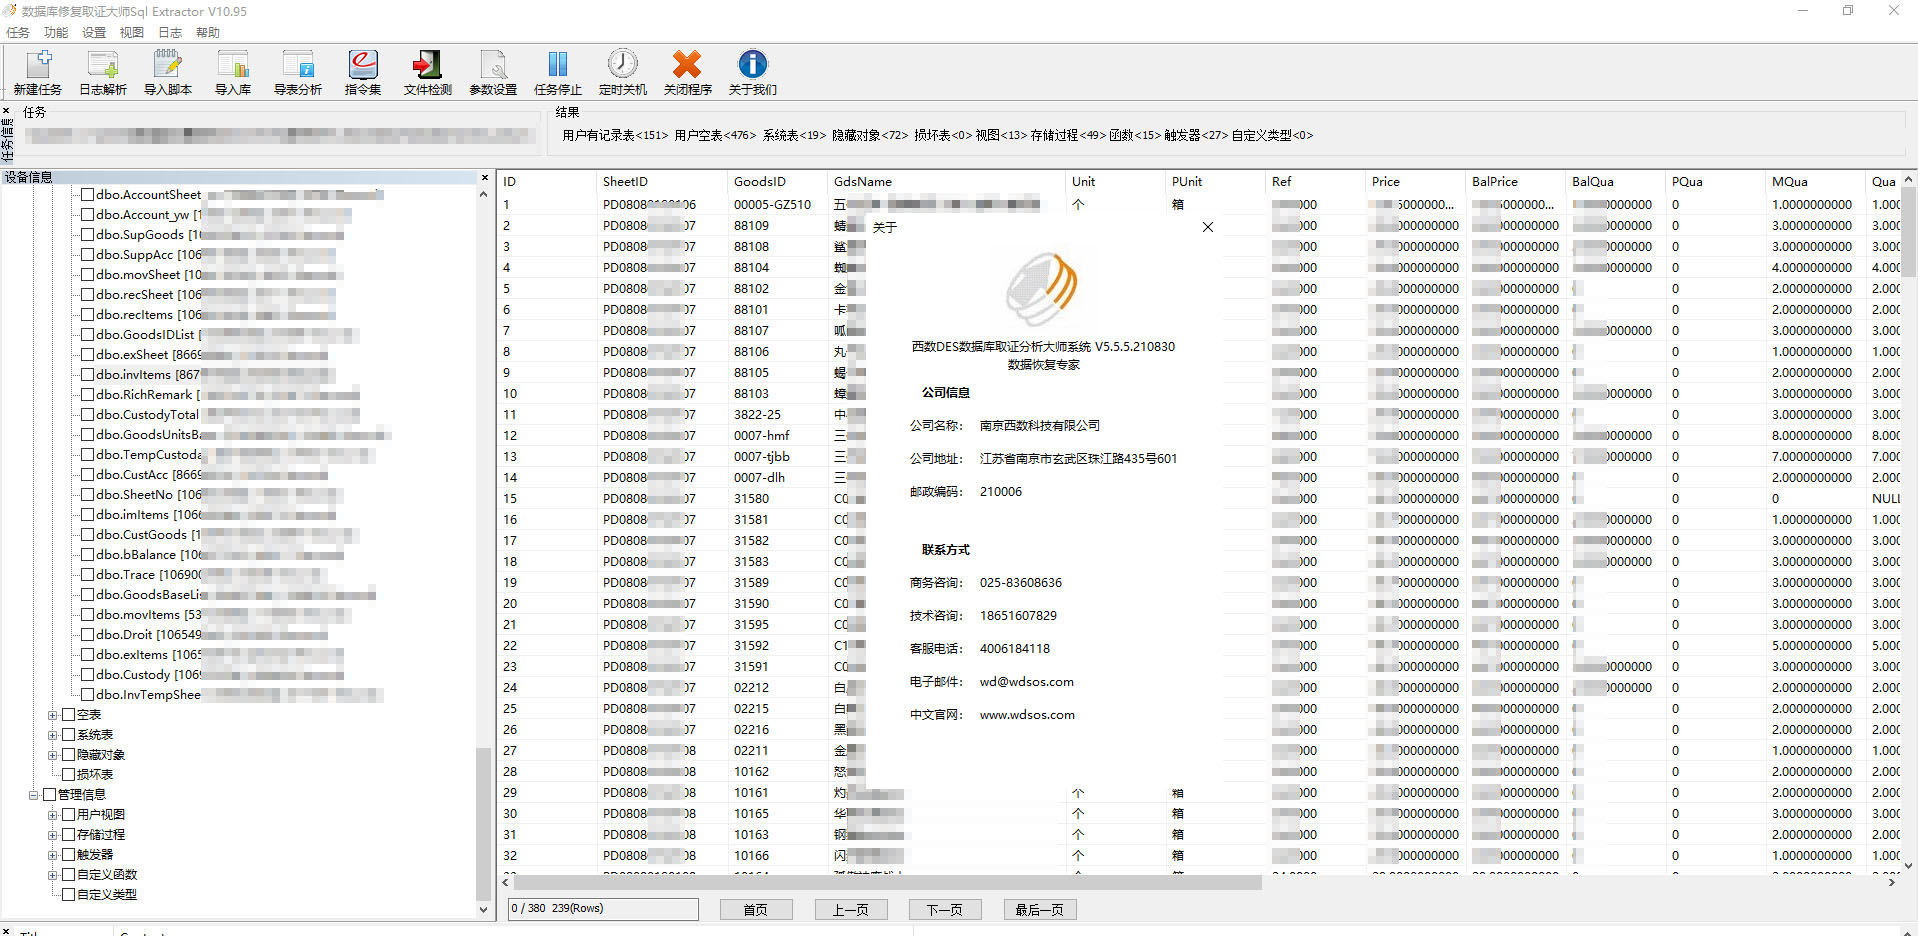Click the 关闭程序 red X icon
Image resolution: width=1918 pixels, height=936 pixels.
click(x=688, y=72)
